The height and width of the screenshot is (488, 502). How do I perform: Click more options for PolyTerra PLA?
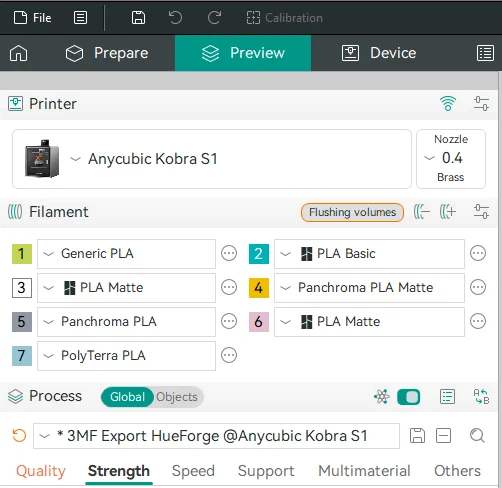(229, 355)
